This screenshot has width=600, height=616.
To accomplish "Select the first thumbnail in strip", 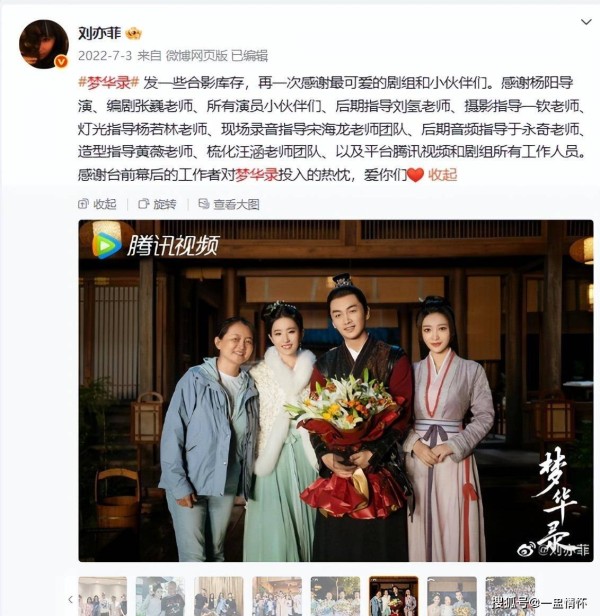I will 103,596.
